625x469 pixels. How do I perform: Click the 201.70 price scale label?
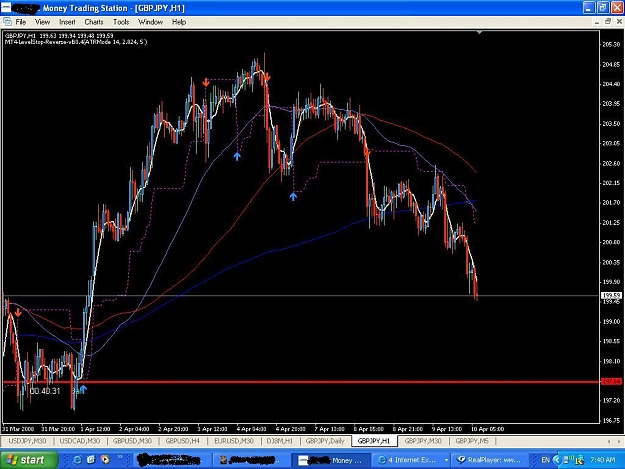(611, 202)
